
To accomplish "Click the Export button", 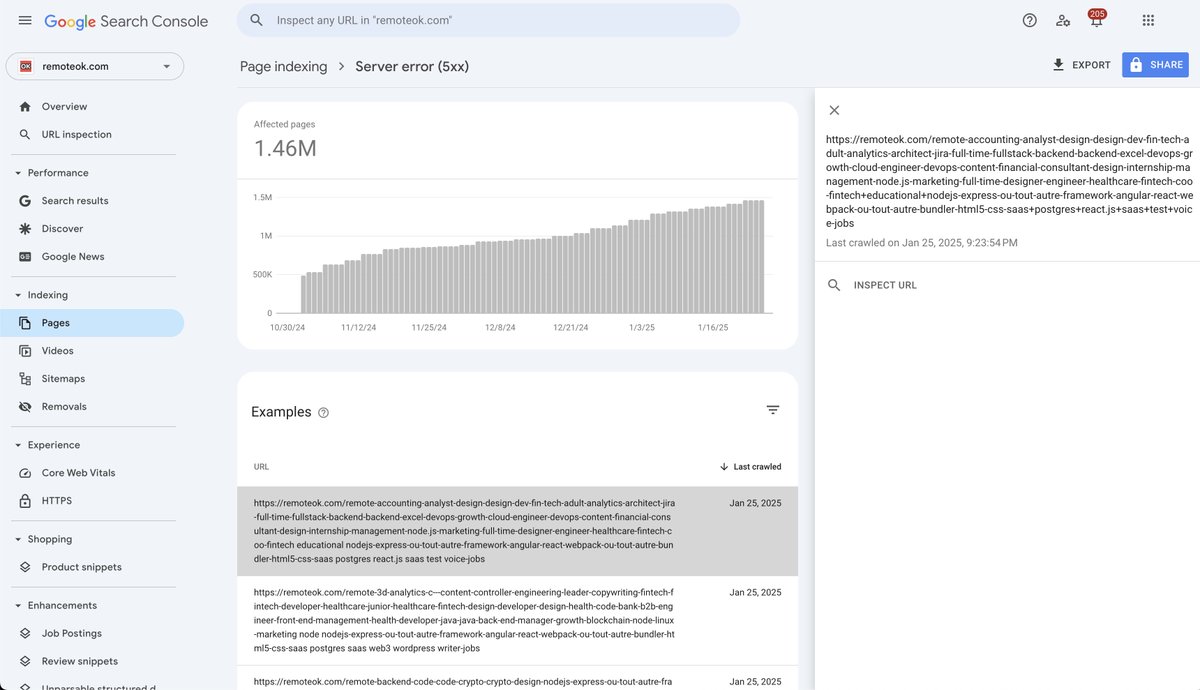I will click(x=1081, y=65).
